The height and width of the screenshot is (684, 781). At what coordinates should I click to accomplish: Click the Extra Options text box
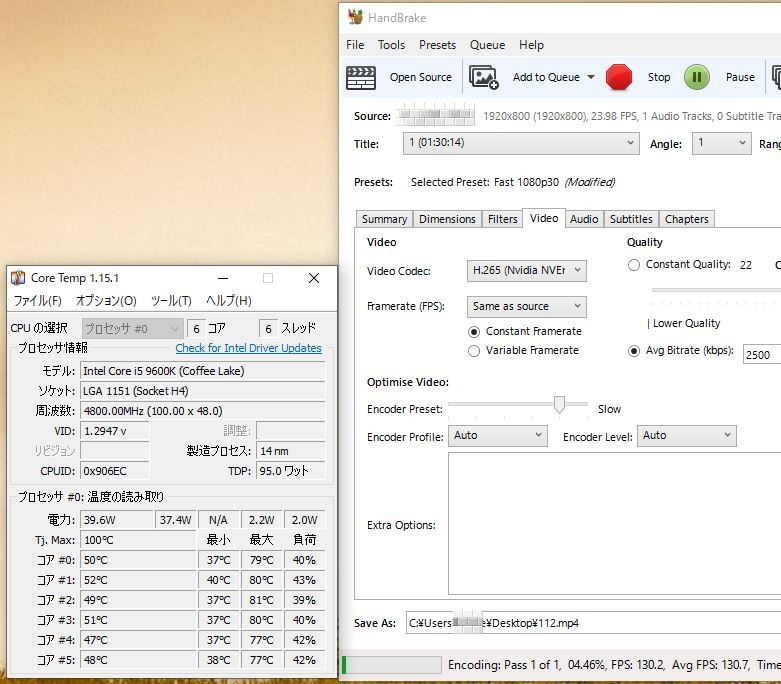click(x=615, y=524)
